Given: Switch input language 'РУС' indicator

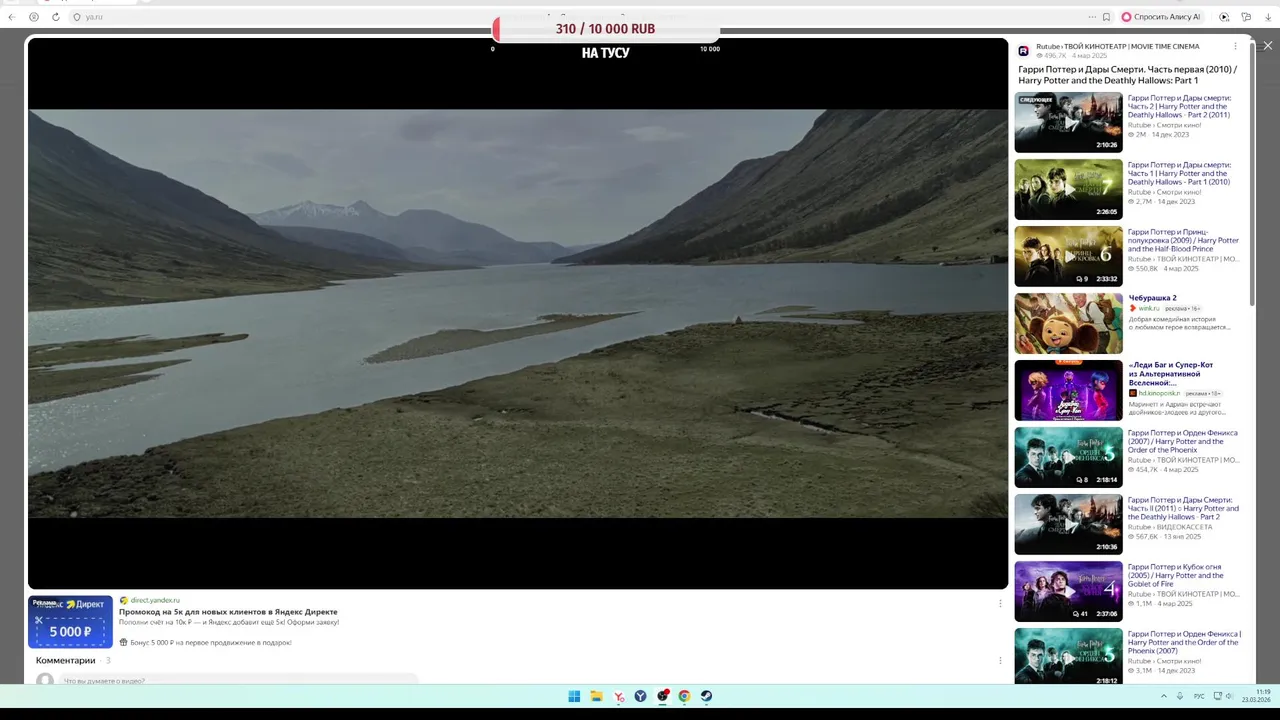Looking at the screenshot, I should [1199, 696].
